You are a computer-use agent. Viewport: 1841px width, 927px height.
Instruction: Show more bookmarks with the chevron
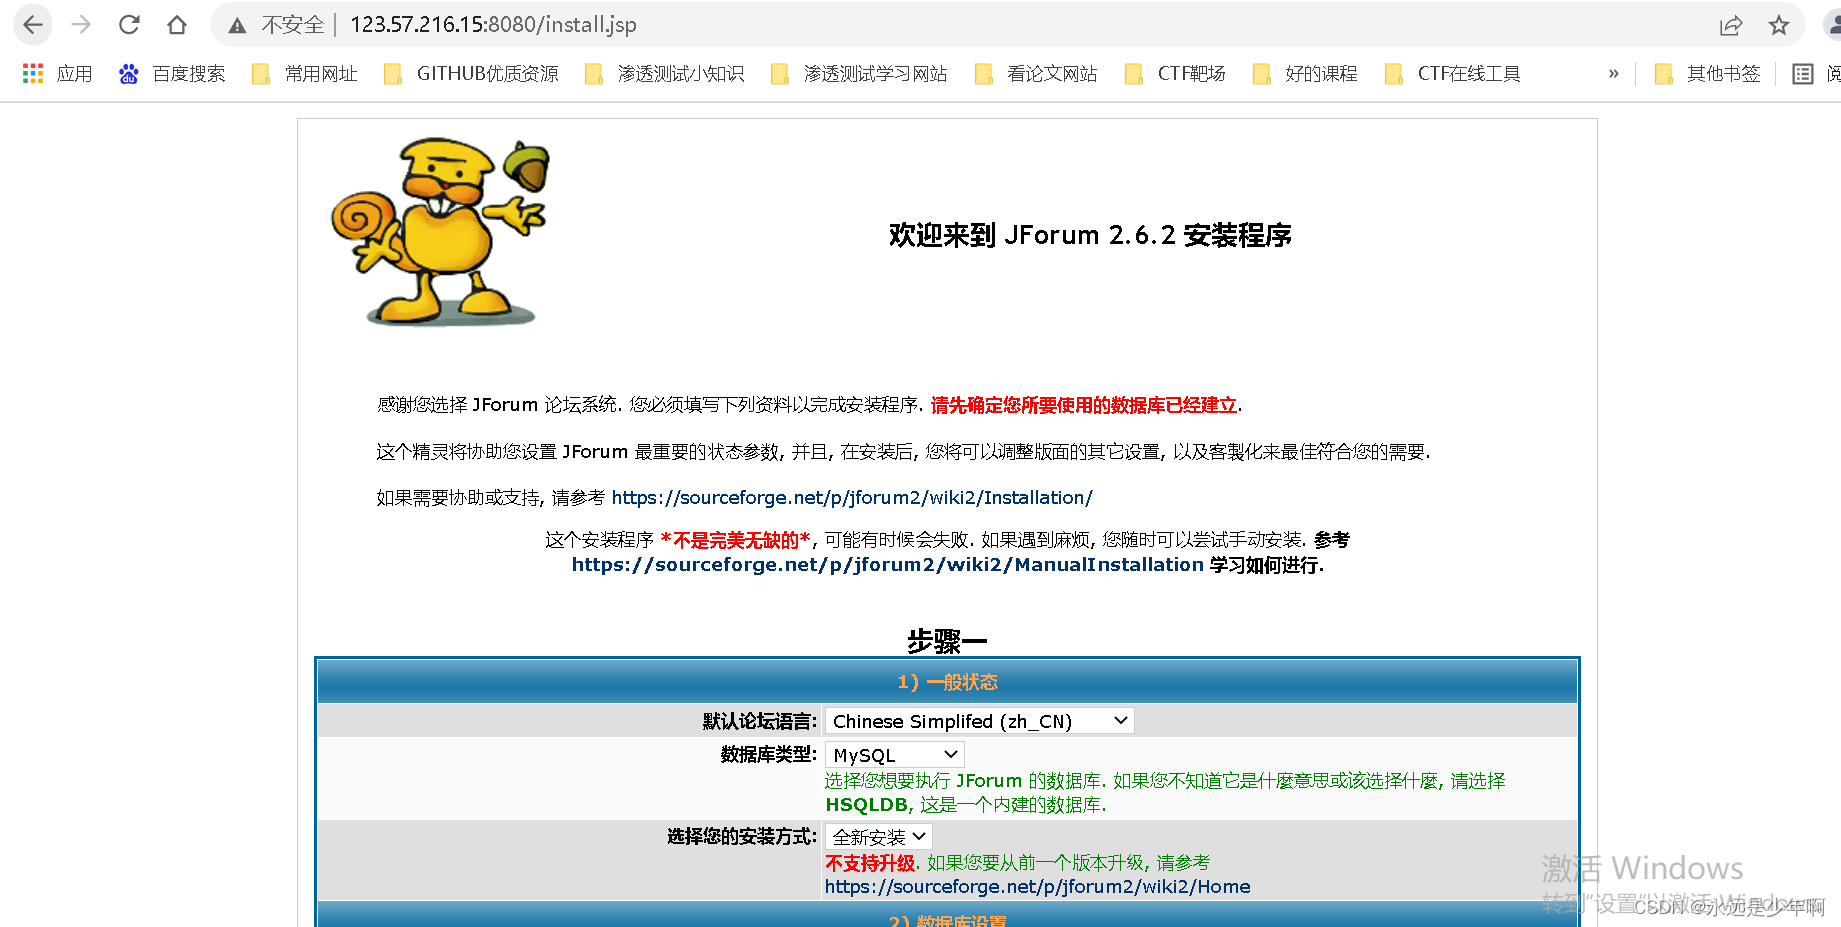click(1613, 74)
